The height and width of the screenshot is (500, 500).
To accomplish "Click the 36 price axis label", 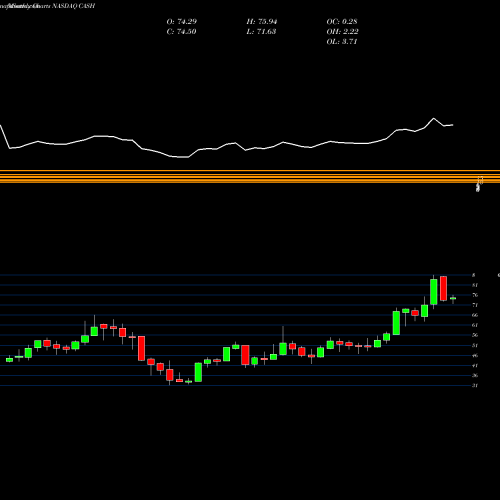I will coord(475,375).
